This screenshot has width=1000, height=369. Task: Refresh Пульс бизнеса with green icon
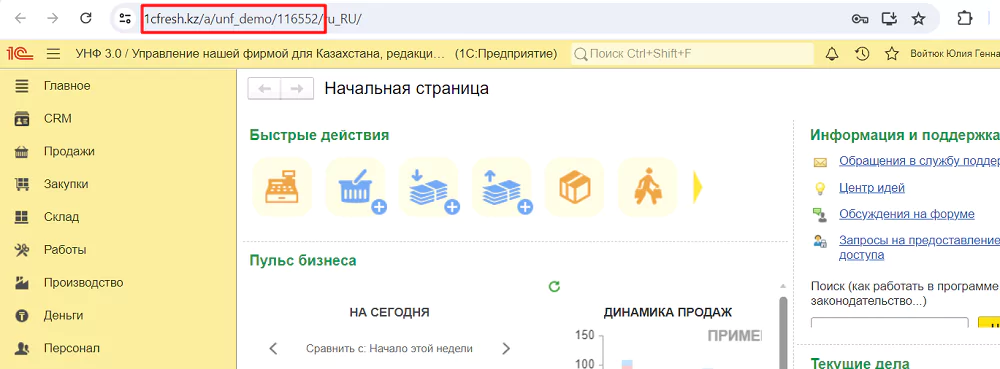coord(554,287)
